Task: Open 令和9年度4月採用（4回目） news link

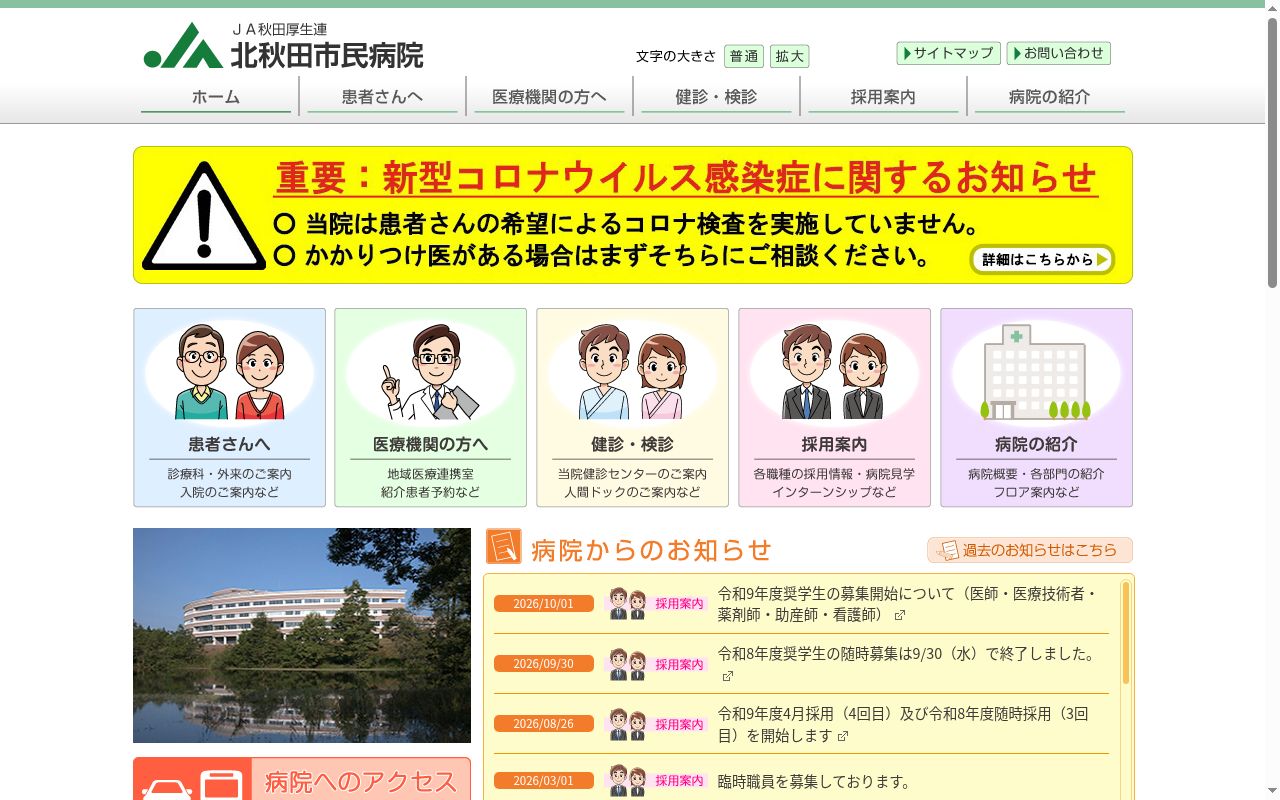Action: [x=903, y=724]
